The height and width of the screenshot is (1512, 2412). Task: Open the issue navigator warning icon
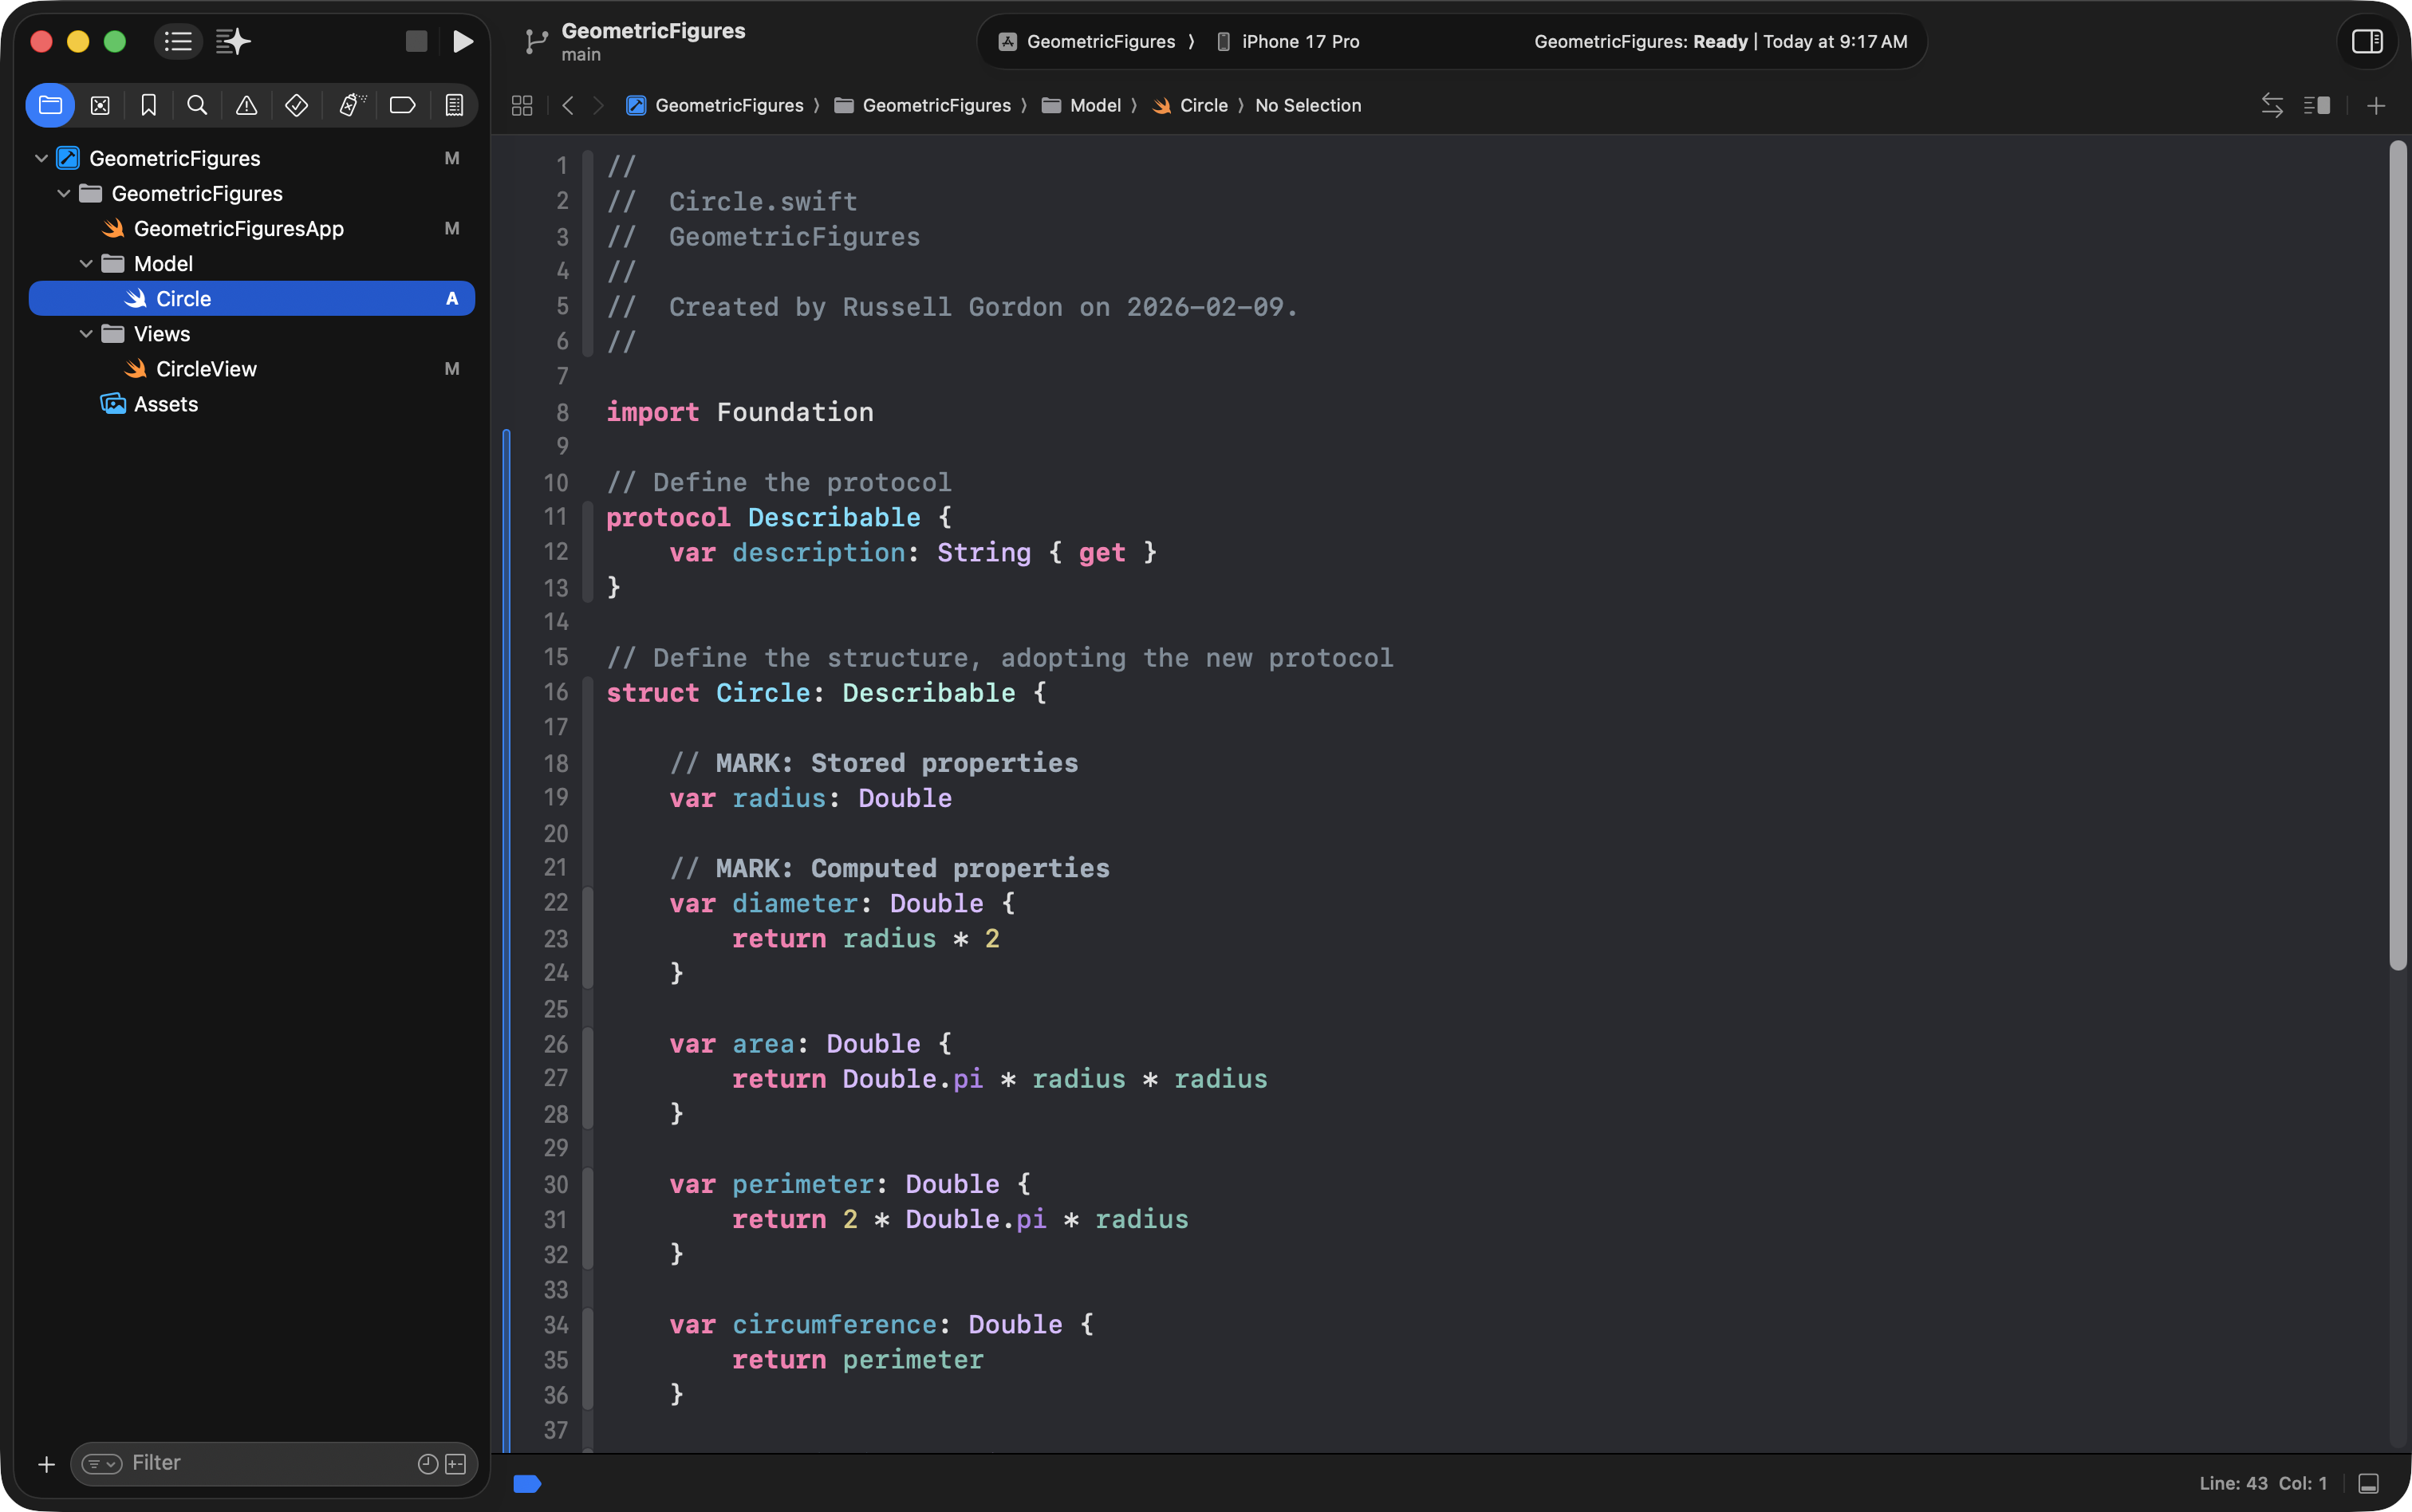point(246,105)
